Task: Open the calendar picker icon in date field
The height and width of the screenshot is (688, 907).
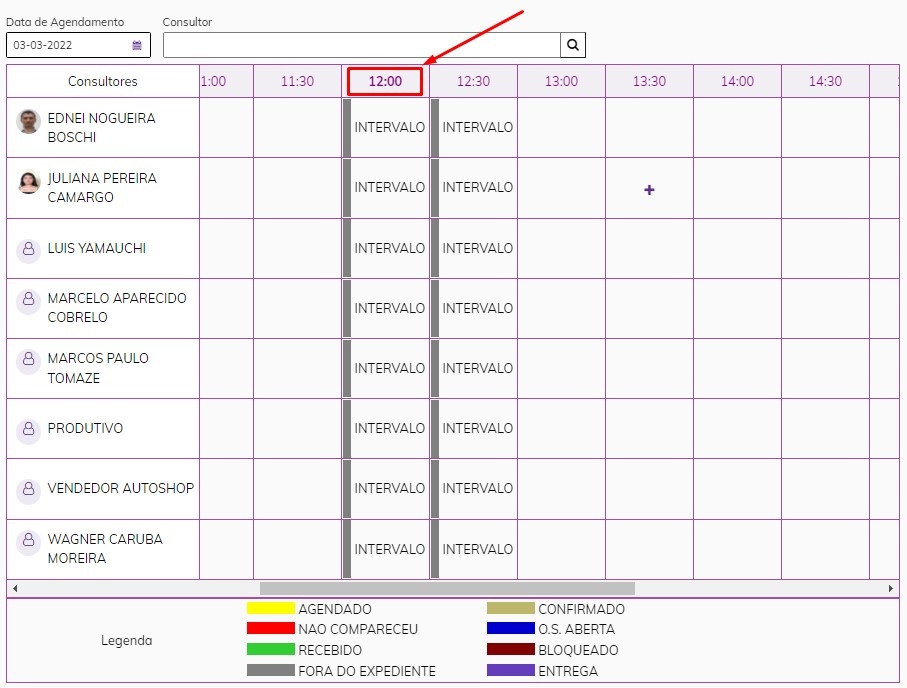Action: click(x=137, y=45)
